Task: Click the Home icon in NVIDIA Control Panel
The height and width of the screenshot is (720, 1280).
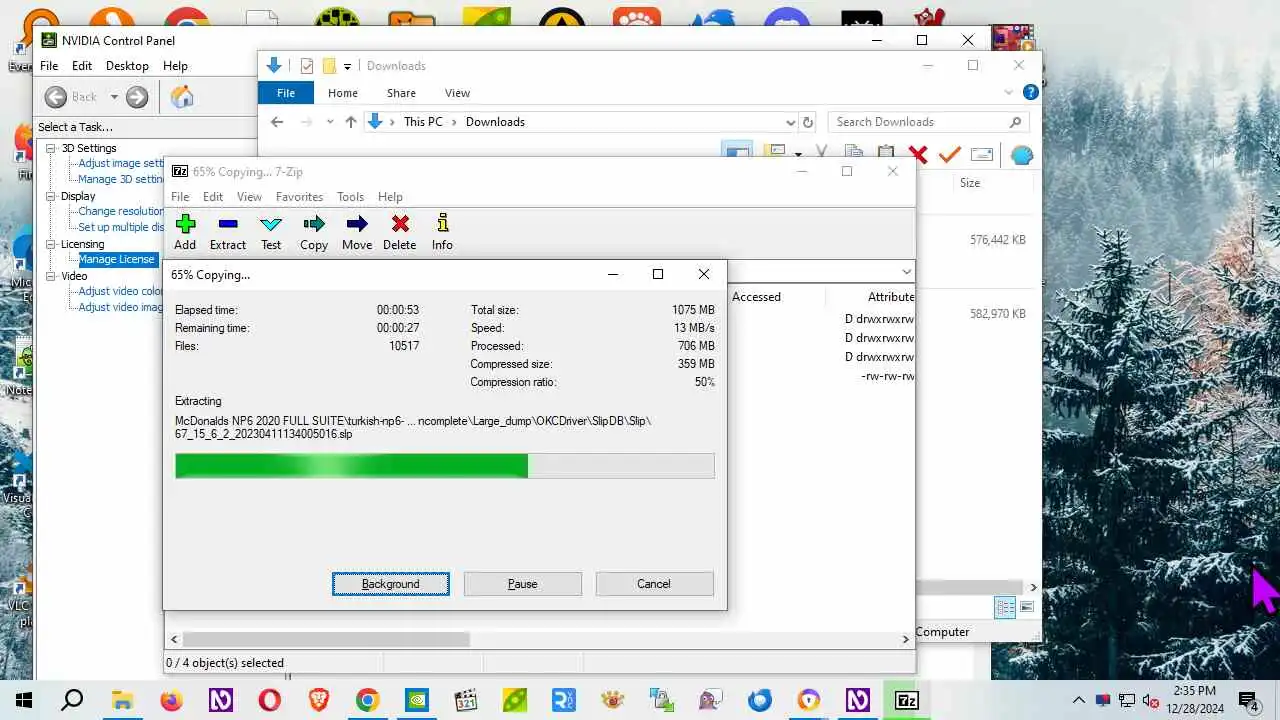Action: (182, 97)
